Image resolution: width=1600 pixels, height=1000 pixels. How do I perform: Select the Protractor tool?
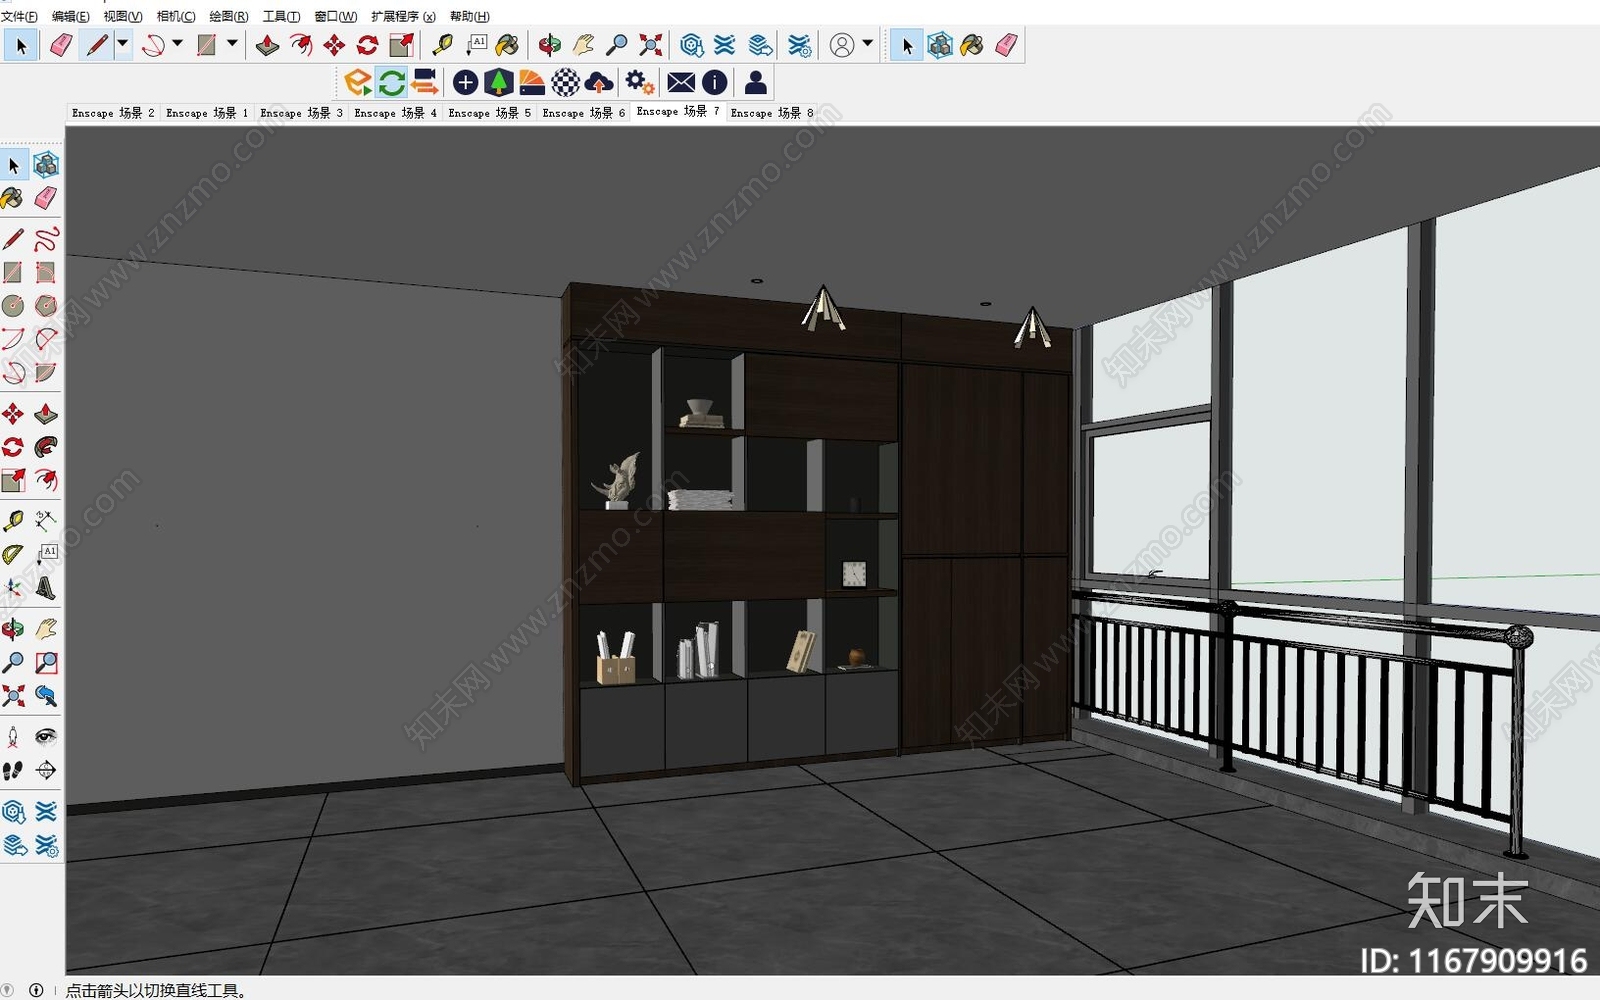click(13, 554)
